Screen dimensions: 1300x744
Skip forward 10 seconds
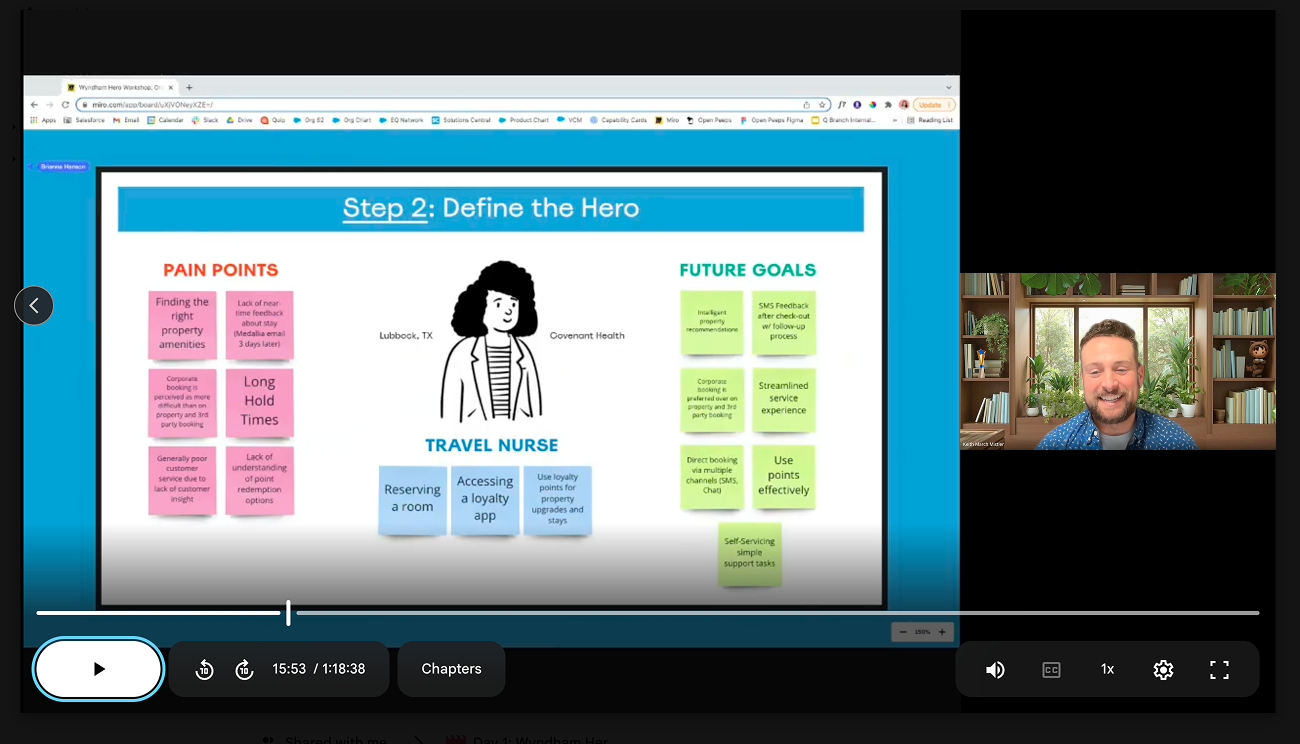[x=244, y=670]
